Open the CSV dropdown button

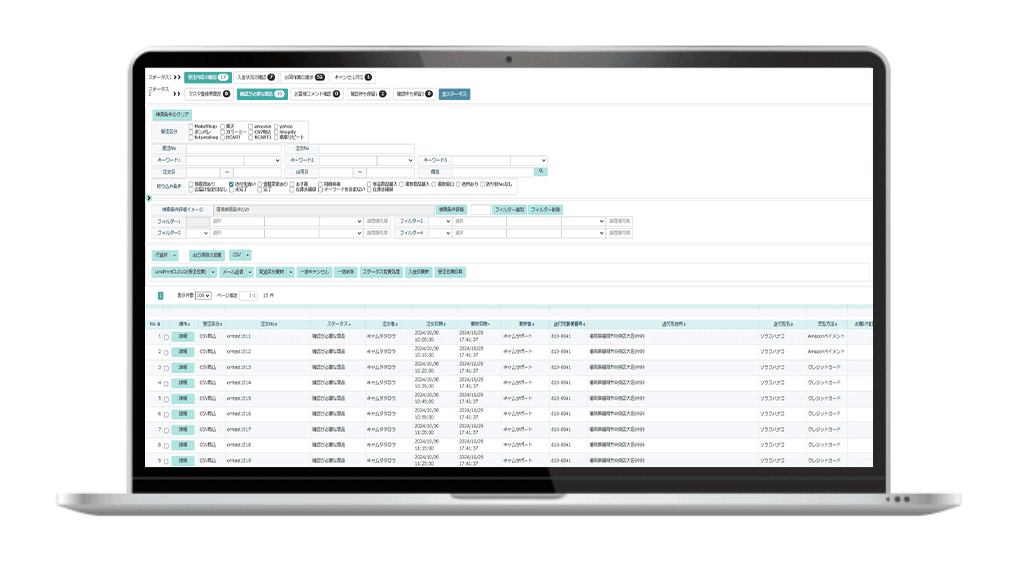[x=240, y=255]
